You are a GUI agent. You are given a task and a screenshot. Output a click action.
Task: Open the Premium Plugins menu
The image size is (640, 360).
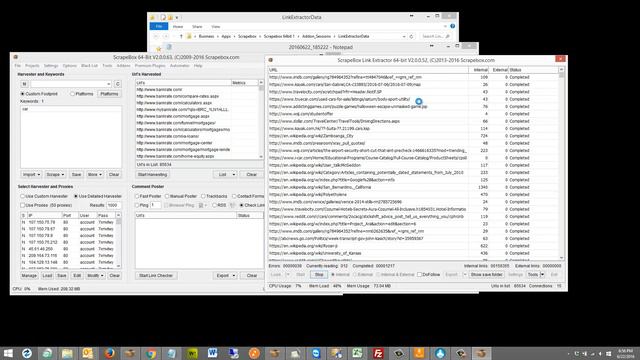pos(150,66)
